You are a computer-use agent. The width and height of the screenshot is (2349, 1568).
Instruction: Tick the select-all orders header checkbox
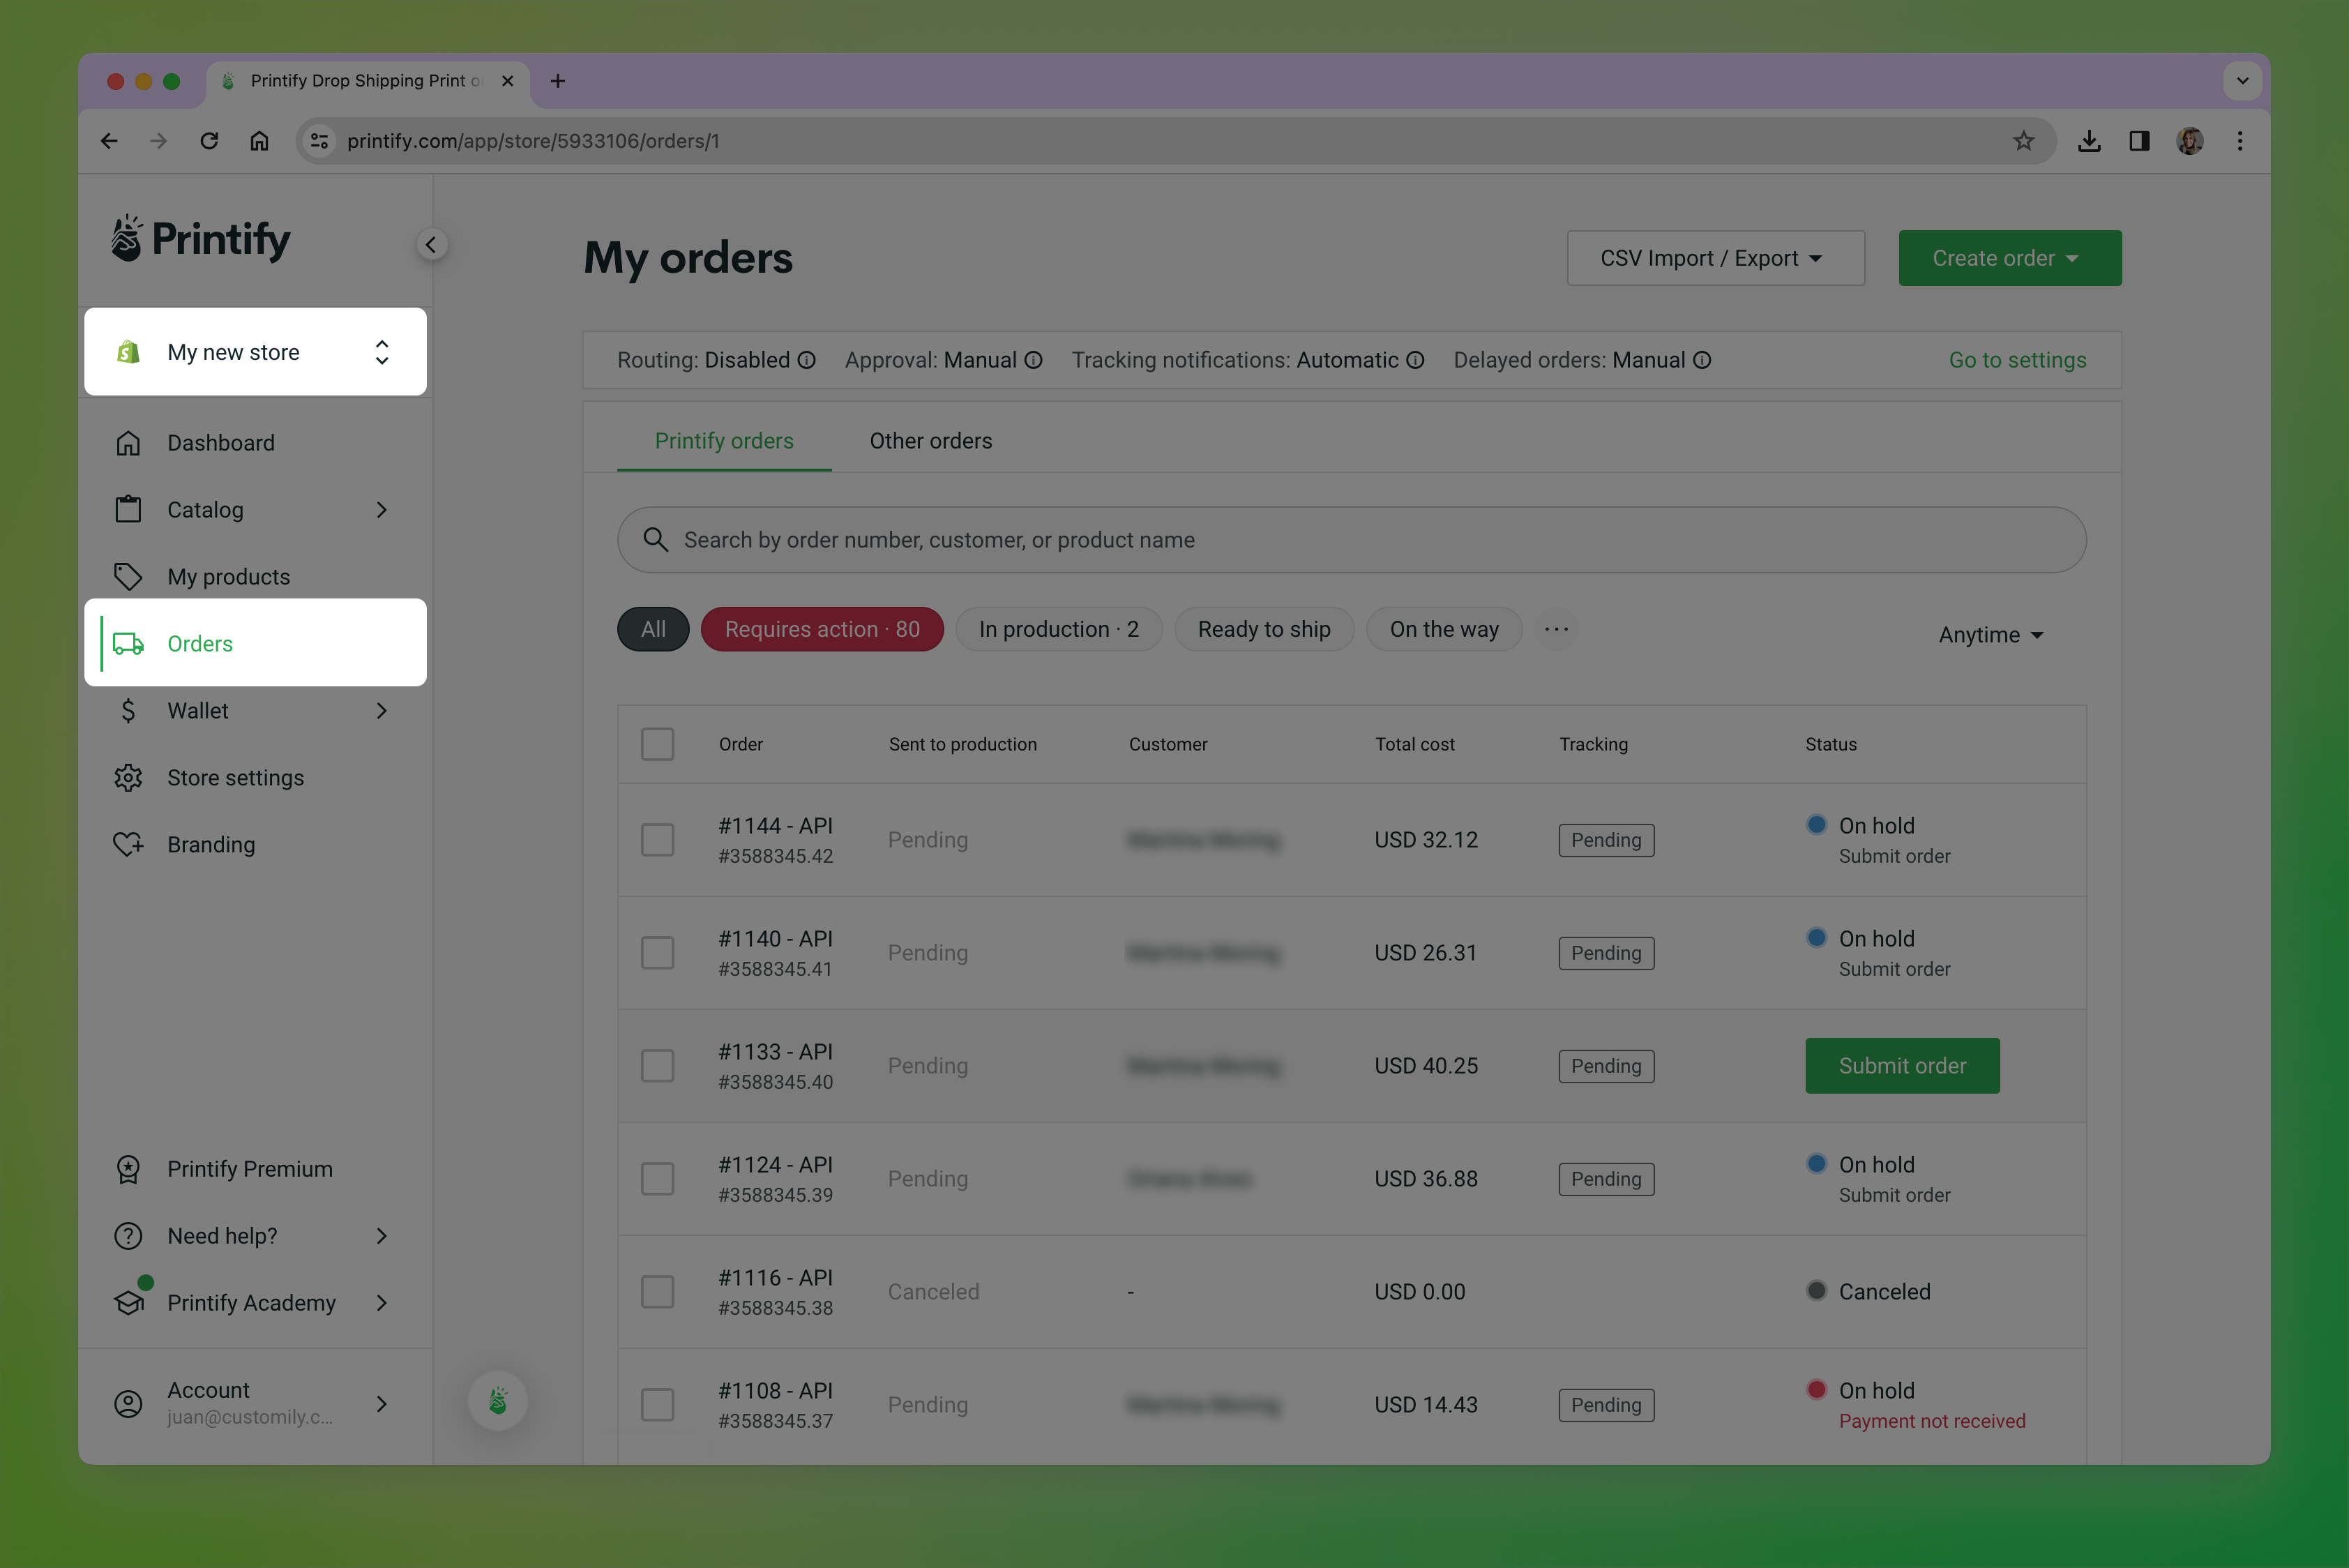657,744
